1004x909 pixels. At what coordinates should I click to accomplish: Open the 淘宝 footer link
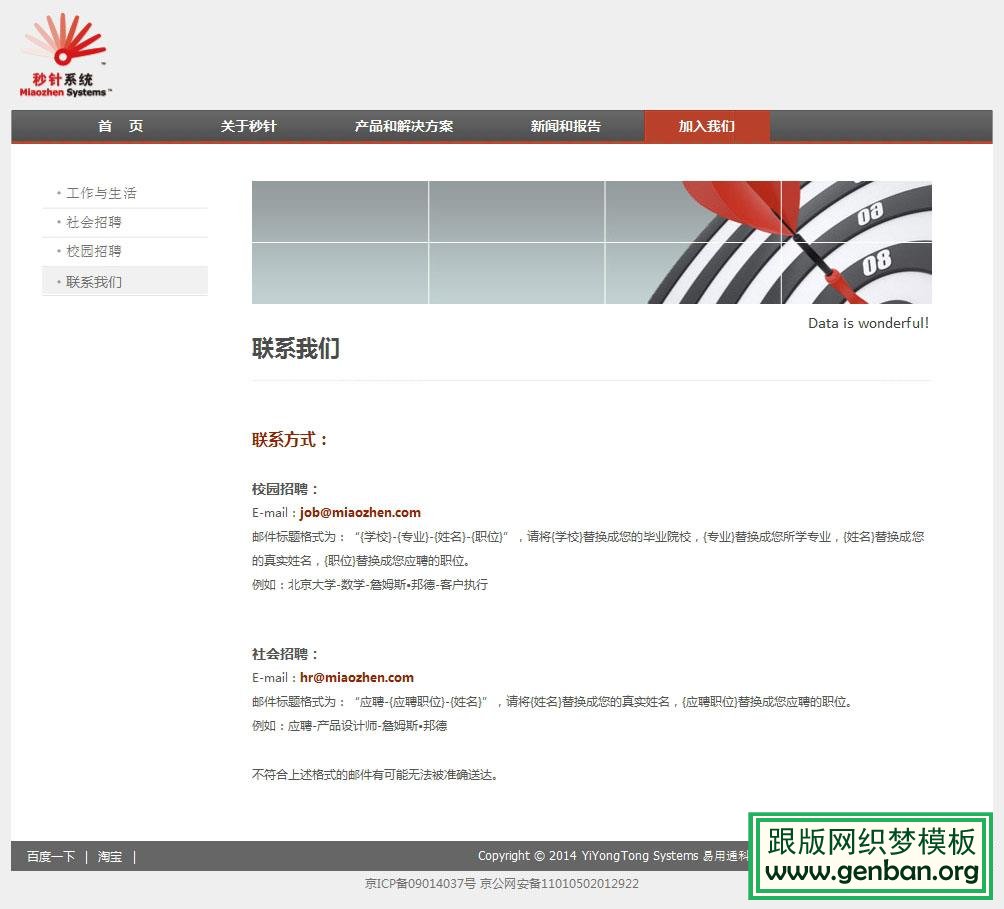pyautogui.click(x=109, y=856)
